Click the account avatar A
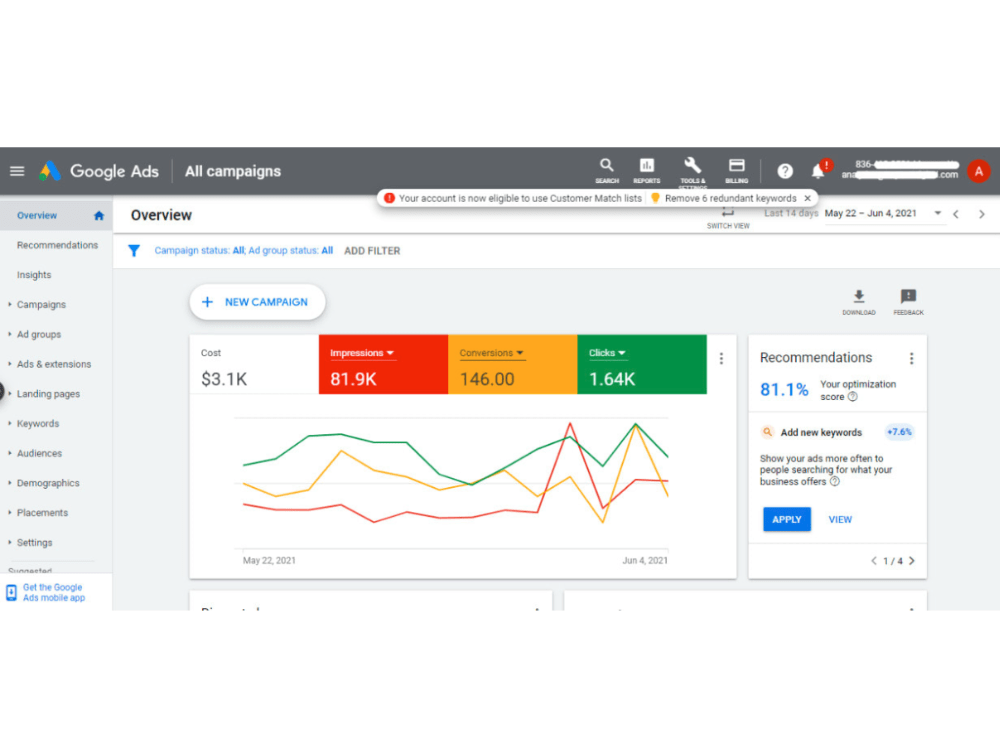The width and height of the screenshot is (1000, 750). point(978,171)
